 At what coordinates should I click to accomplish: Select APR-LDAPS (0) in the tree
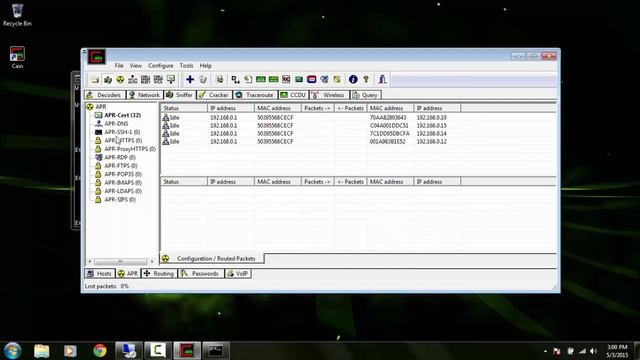tap(123, 191)
